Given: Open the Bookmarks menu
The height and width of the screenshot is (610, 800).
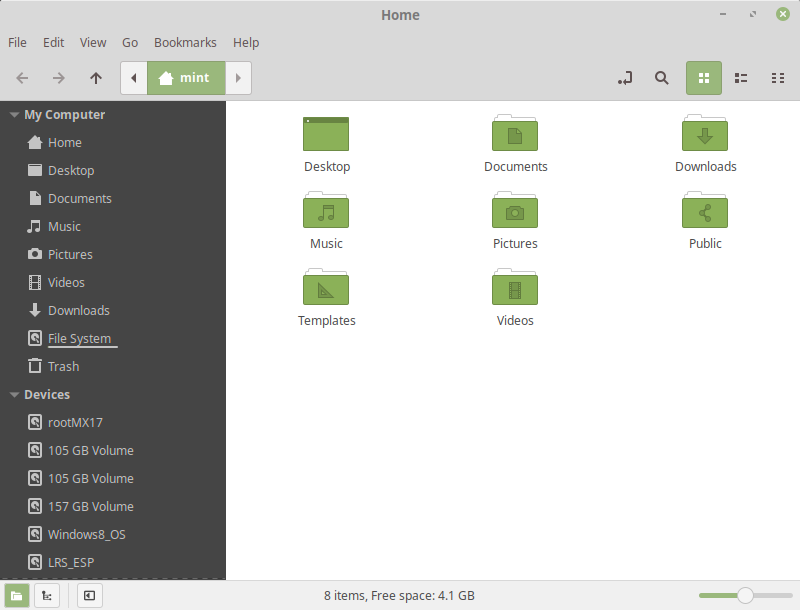Looking at the screenshot, I should 185,42.
